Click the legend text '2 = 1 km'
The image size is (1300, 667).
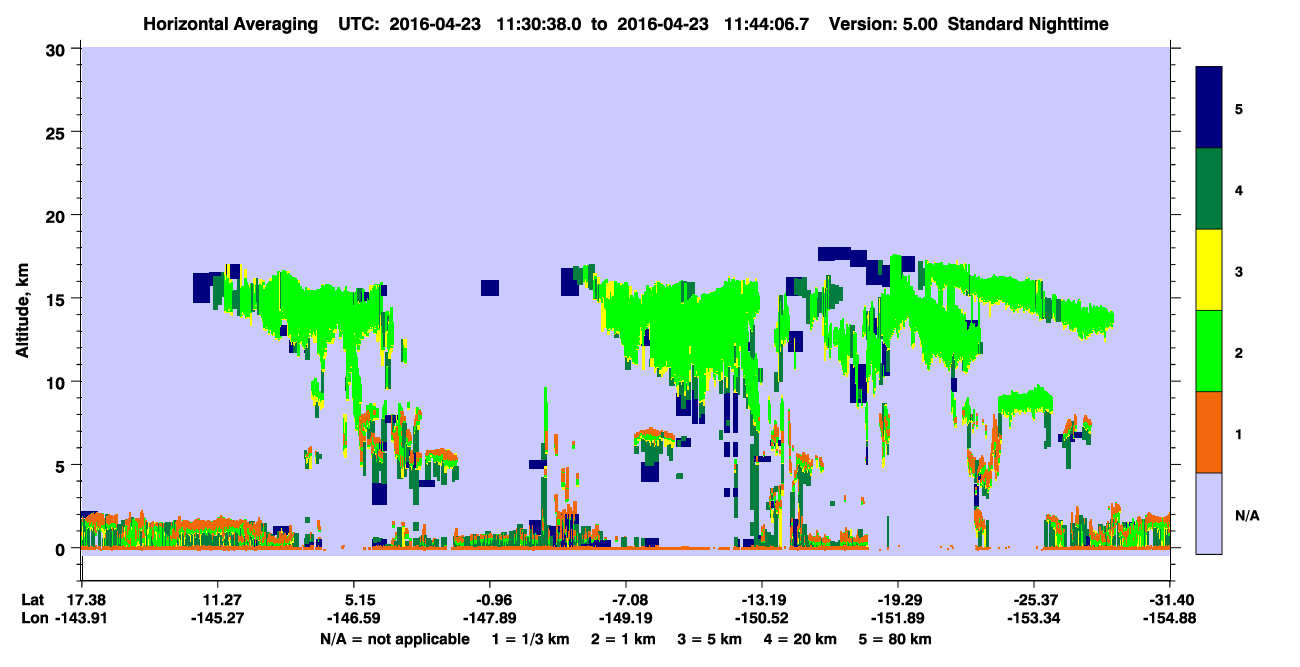pyautogui.click(x=621, y=639)
